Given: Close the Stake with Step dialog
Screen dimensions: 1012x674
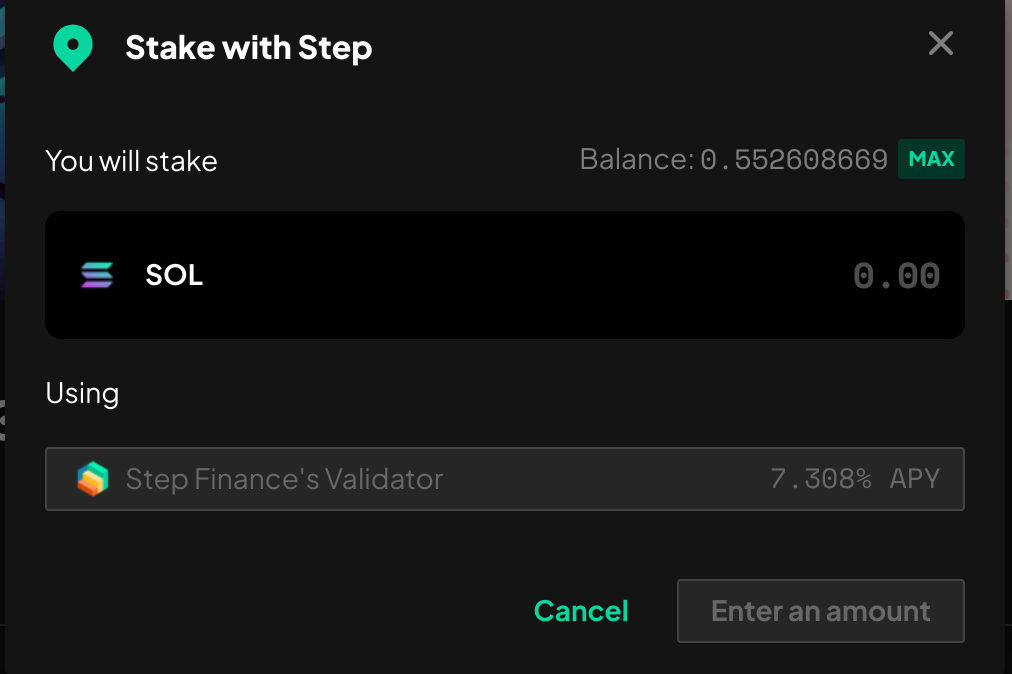Looking at the screenshot, I should (940, 43).
